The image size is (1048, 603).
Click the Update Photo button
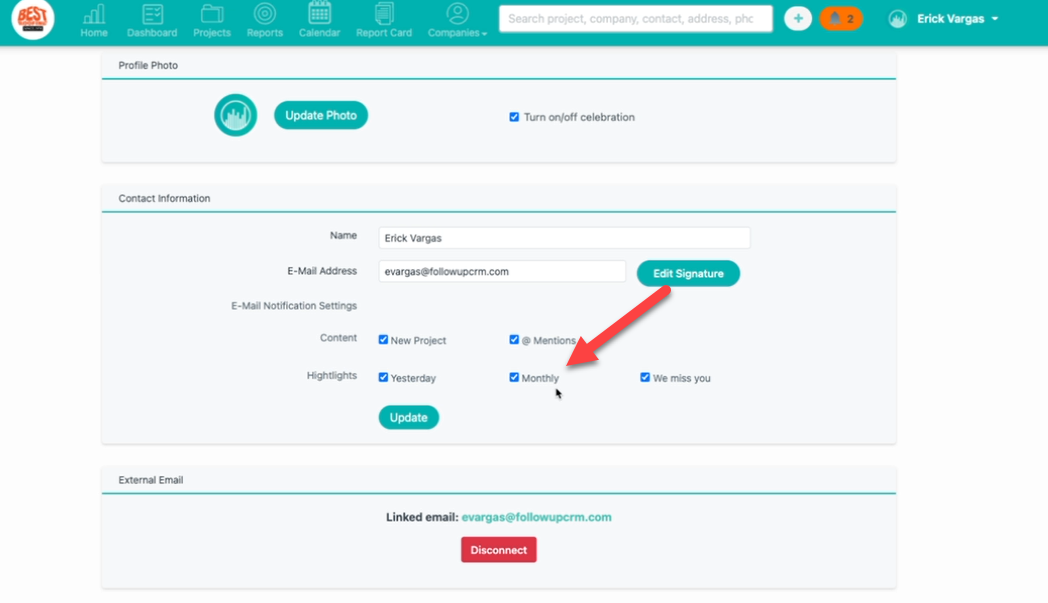[x=321, y=115]
